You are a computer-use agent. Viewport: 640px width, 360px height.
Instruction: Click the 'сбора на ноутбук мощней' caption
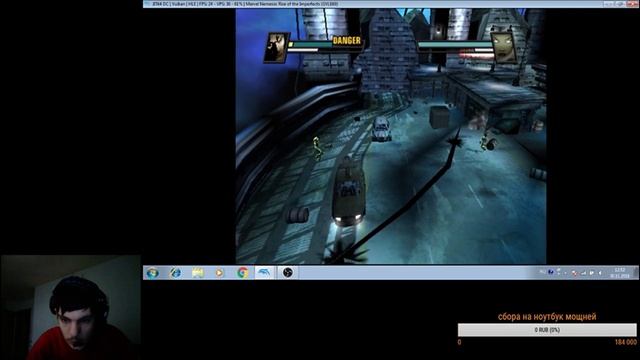547,316
